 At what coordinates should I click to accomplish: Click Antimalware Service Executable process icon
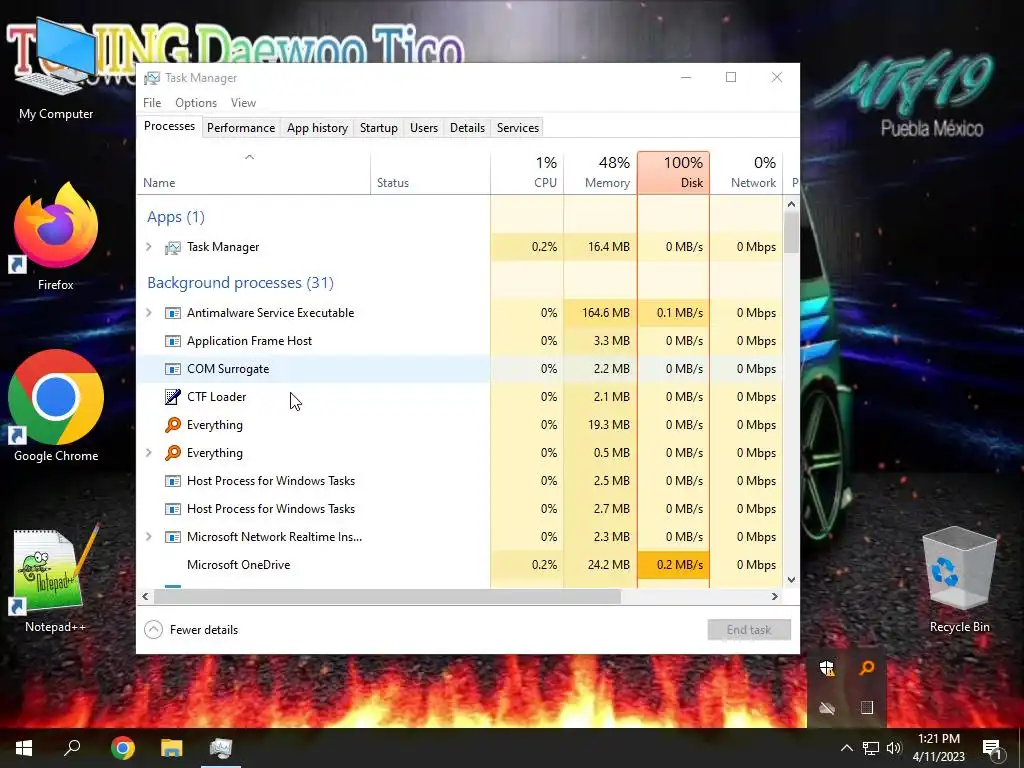tap(172, 313)
